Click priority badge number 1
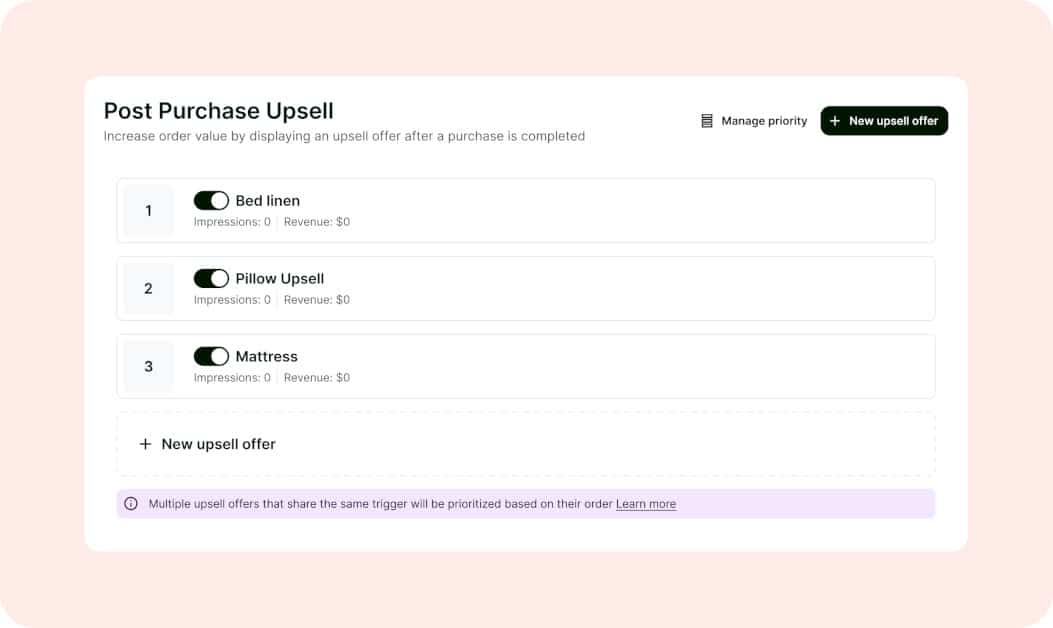The width and height of the screenshot is (1053, 628). point(147,210)
